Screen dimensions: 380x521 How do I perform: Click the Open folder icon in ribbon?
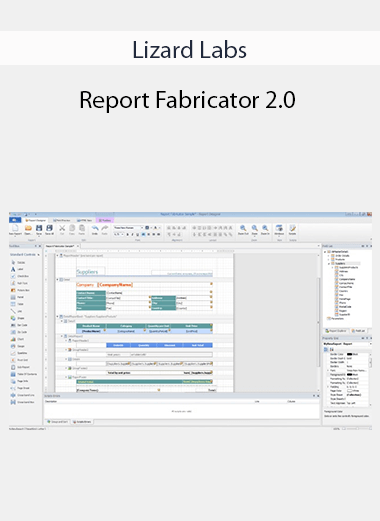(x=28, y=228)
